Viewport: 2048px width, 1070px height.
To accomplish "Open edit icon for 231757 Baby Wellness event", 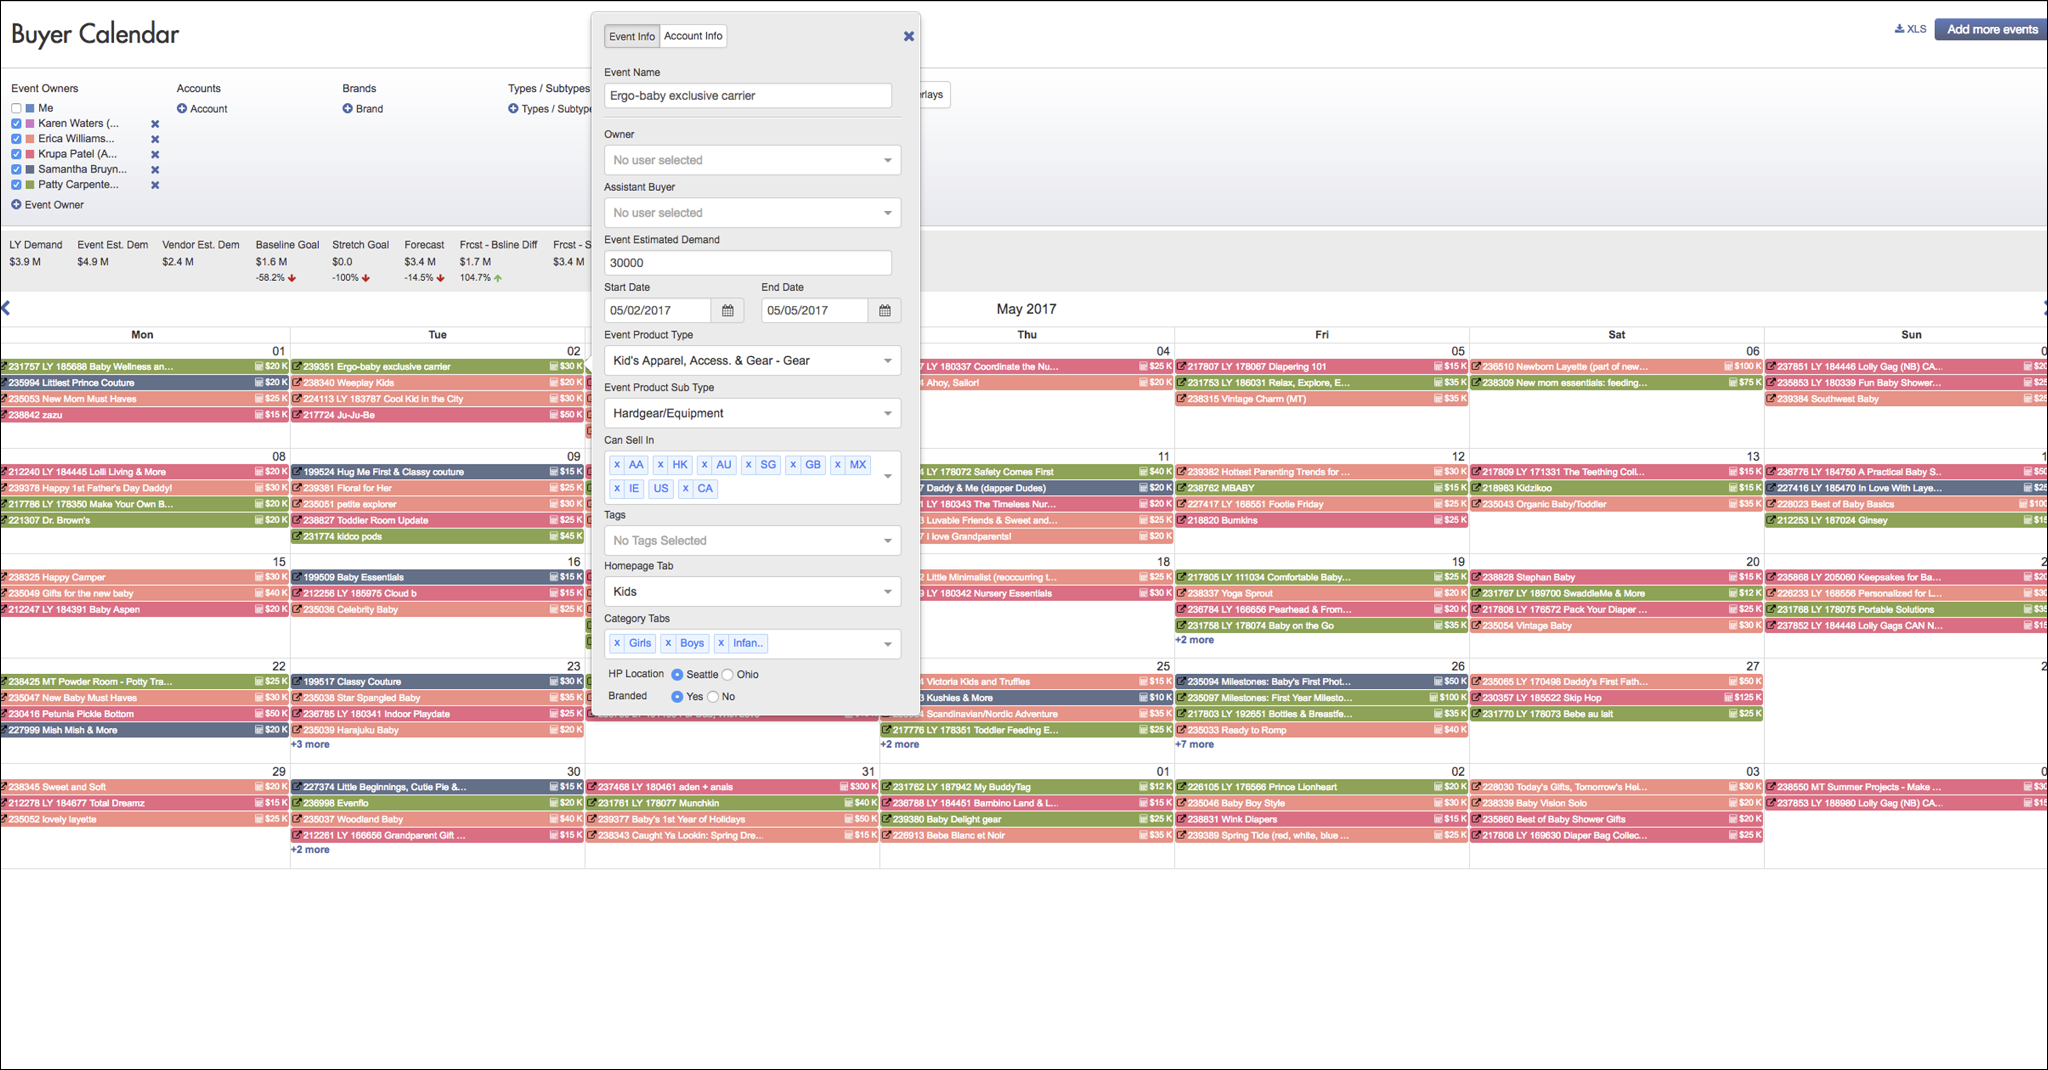I will click(4, 367).
